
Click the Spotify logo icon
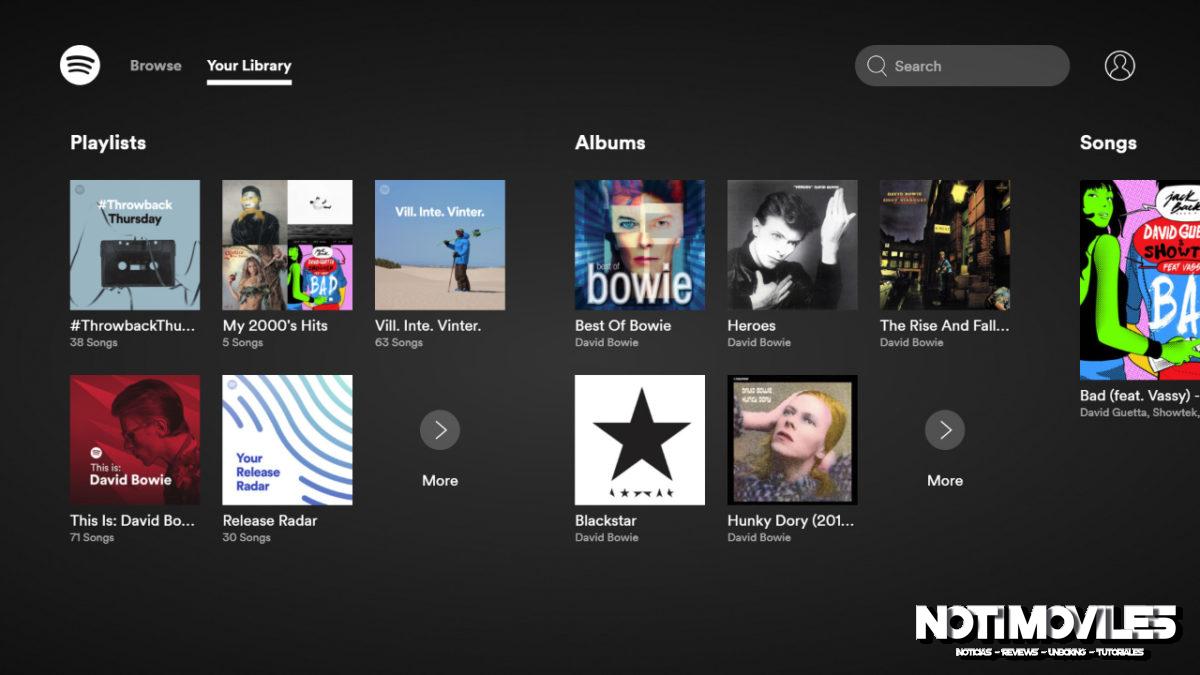pos(78,65)
